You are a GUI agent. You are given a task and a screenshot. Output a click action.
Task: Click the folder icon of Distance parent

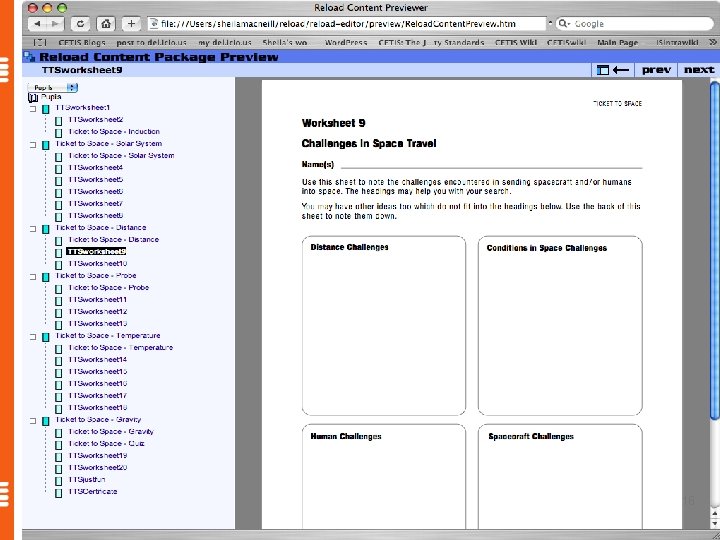(45, 229)
